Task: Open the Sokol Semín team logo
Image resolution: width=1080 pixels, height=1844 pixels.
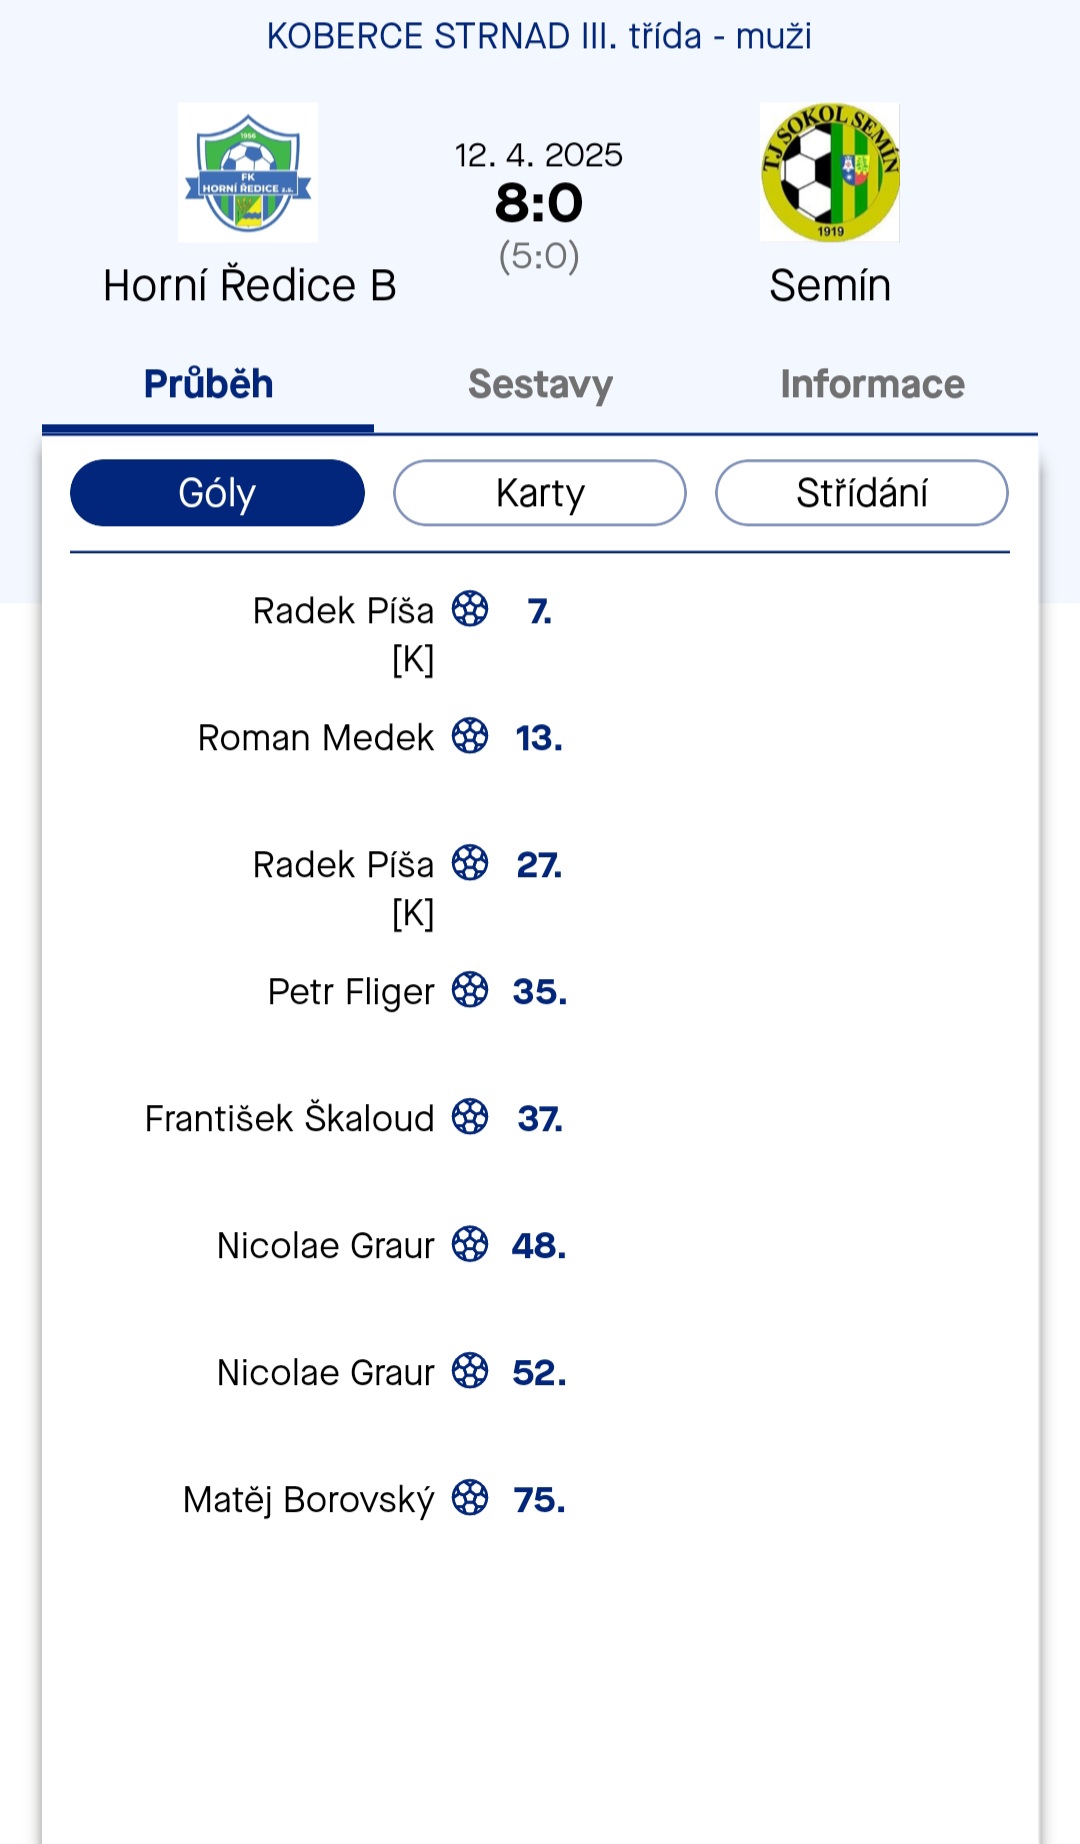Action: 830,172
